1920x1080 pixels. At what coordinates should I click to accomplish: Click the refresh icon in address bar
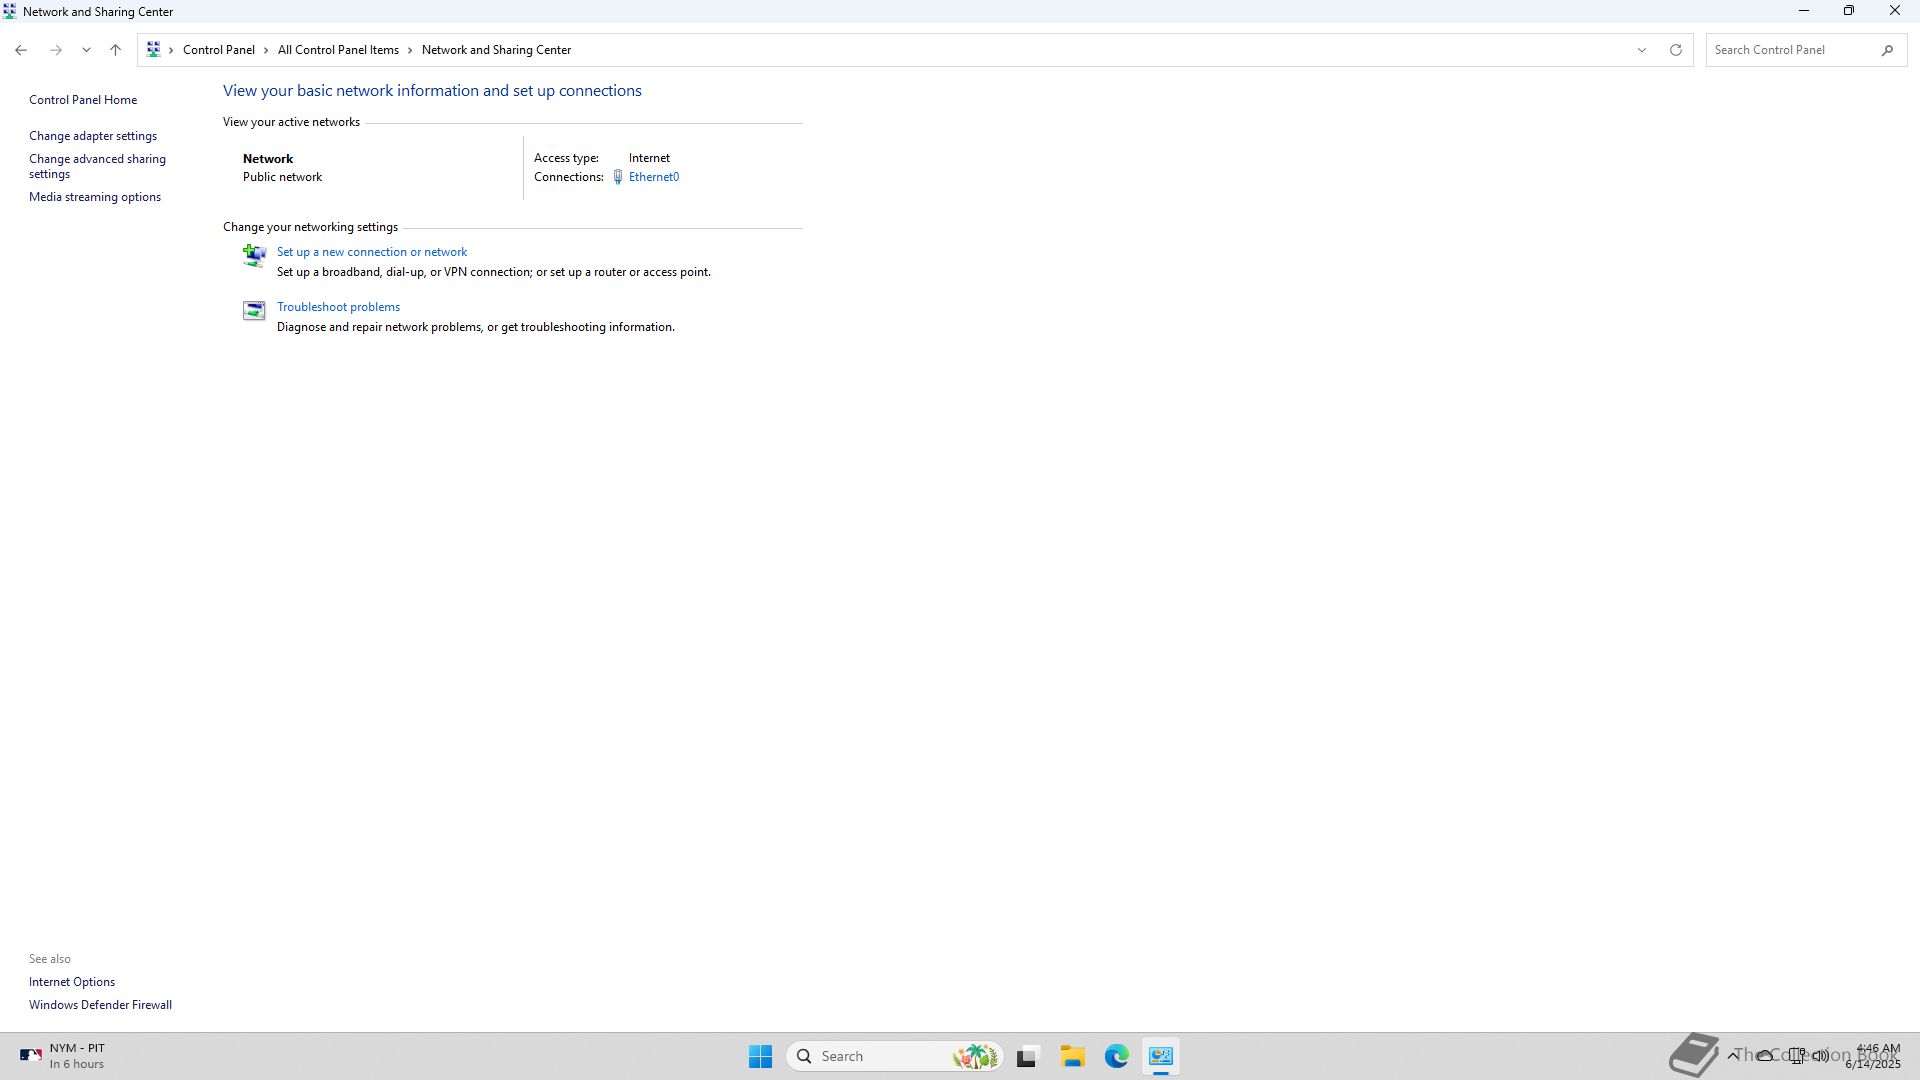tap(1675, 50)
